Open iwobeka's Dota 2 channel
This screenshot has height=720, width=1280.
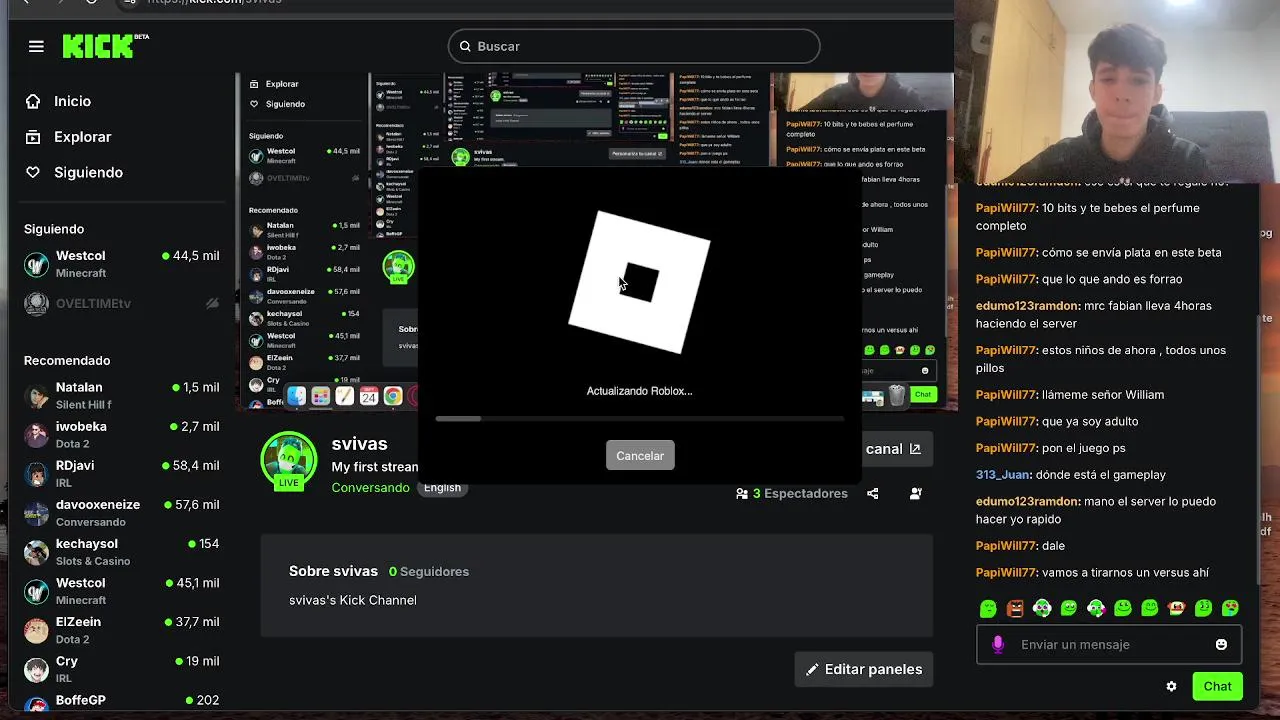click(122, 434)
